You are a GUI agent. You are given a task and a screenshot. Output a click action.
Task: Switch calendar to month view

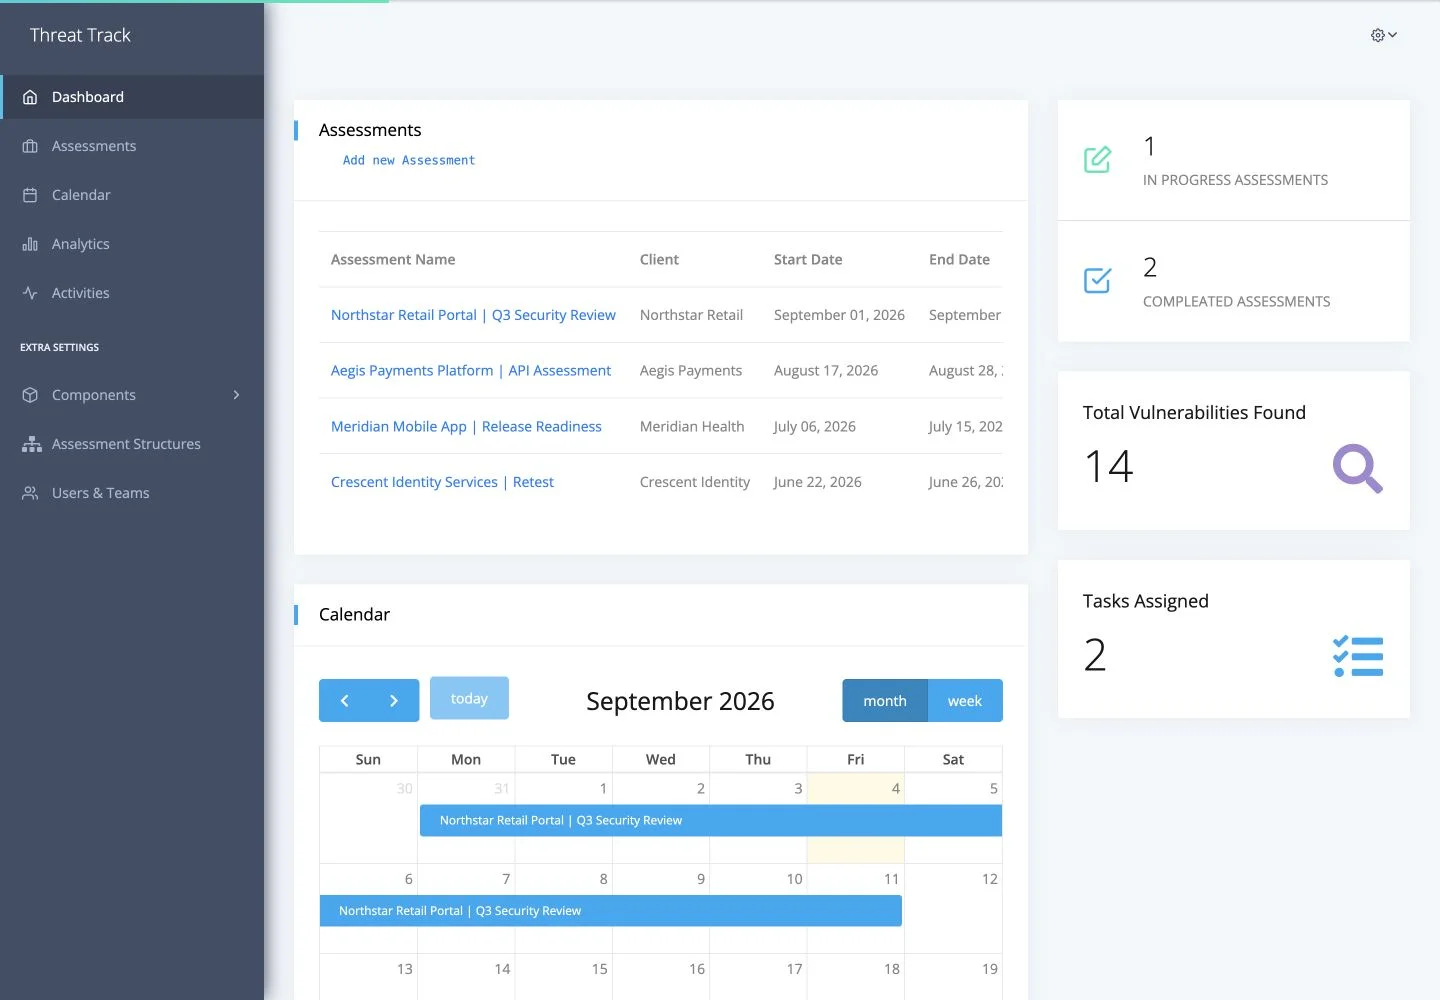point(885,701)
